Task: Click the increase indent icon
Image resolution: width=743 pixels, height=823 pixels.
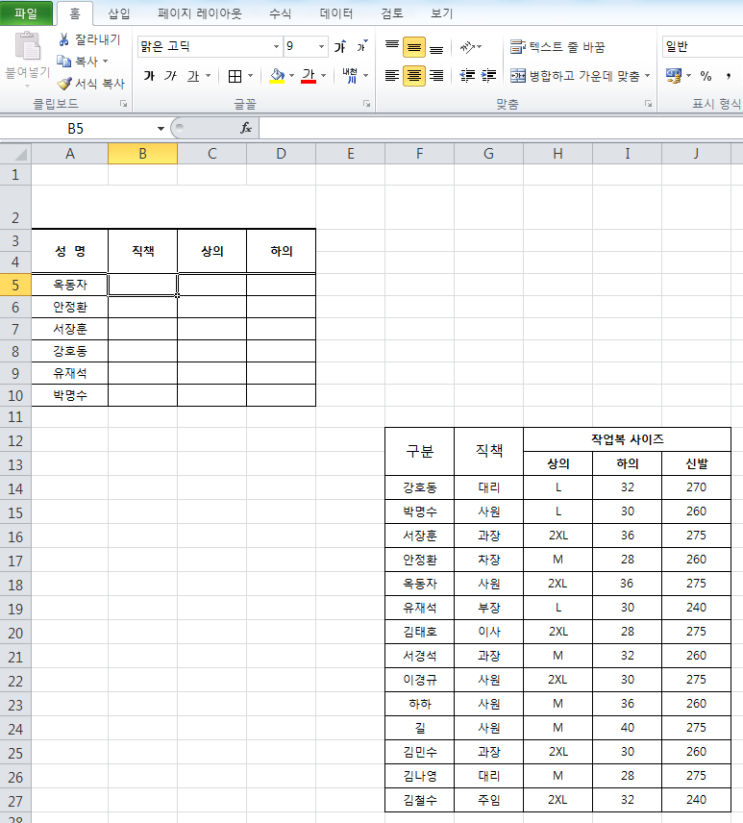Action: pos(489,76)
